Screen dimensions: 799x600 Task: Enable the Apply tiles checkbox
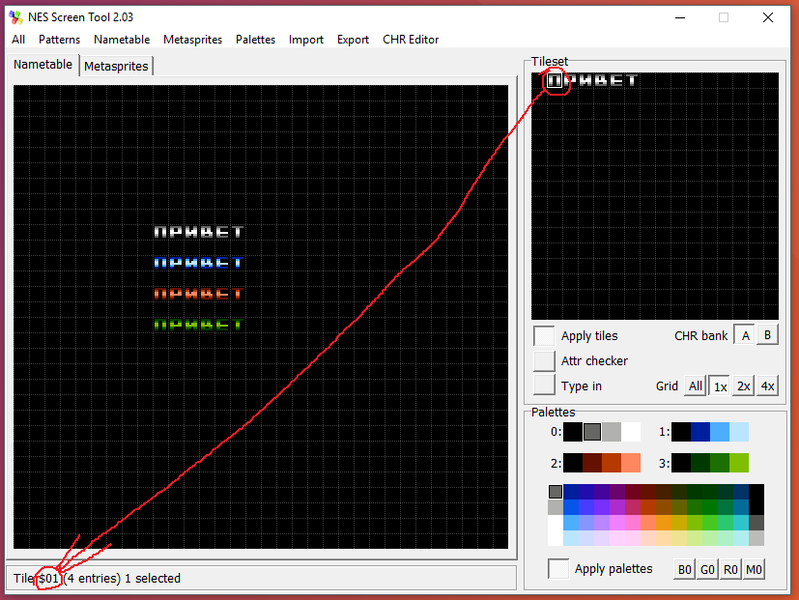coord(544,336)
